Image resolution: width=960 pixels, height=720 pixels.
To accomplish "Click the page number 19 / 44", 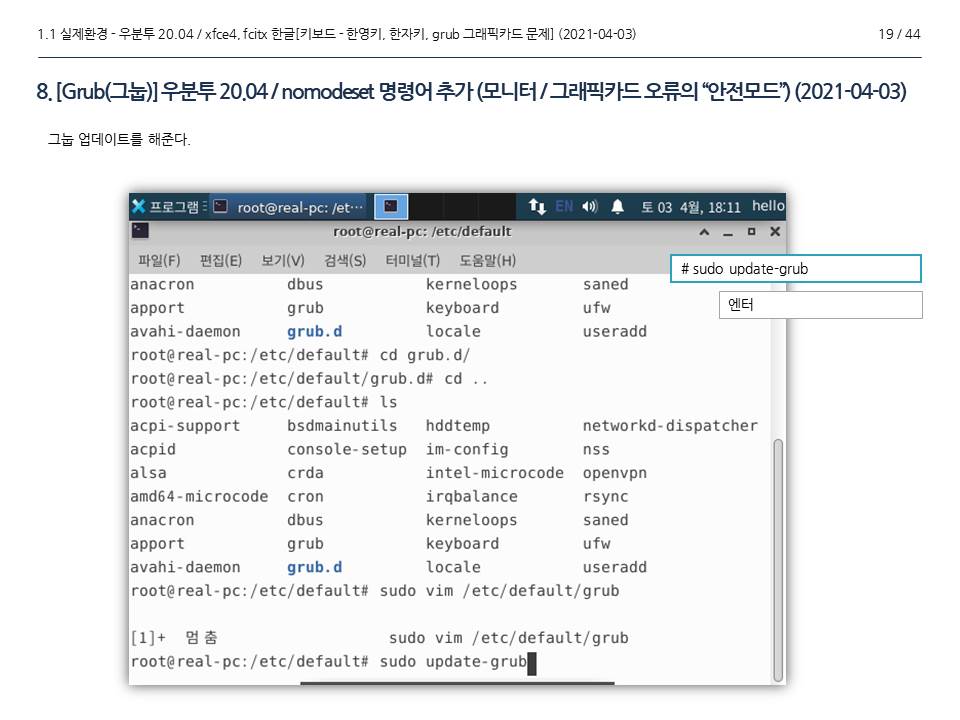I will [899, 34].
